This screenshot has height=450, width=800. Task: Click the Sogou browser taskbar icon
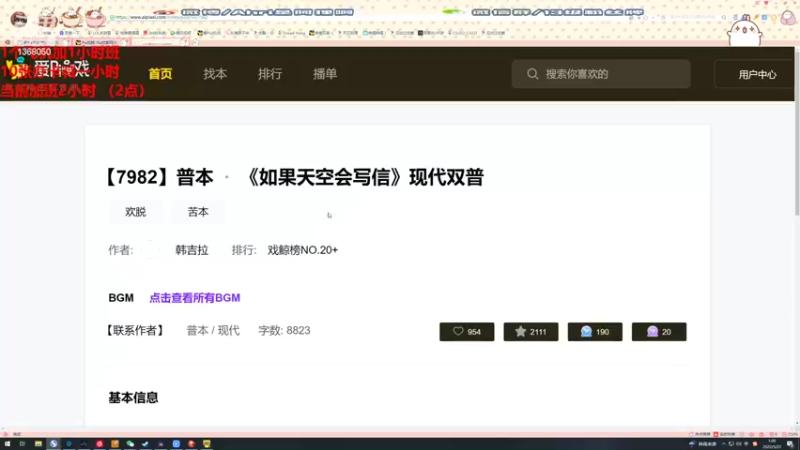pyautogui.click(x=54, y=444)
